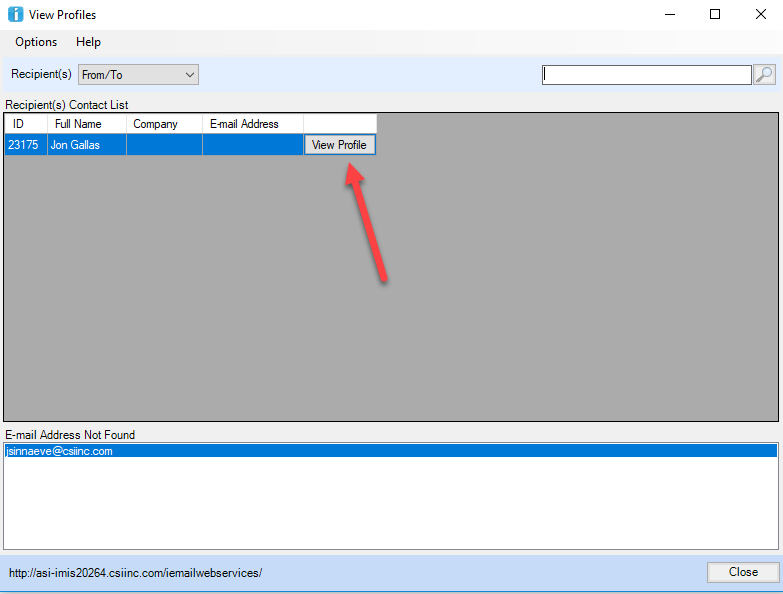This screenshot has height=594, width=783.
Task: Select the Jon Gallas name cell
Action: point(86,145)
